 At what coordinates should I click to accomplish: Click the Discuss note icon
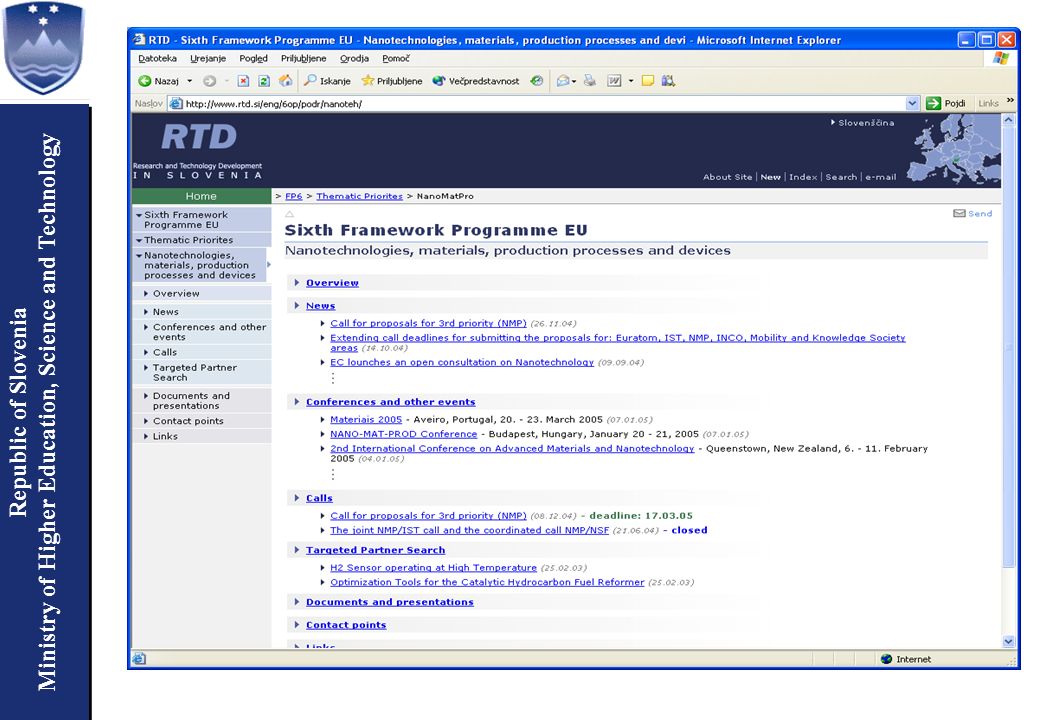point(648,81)
